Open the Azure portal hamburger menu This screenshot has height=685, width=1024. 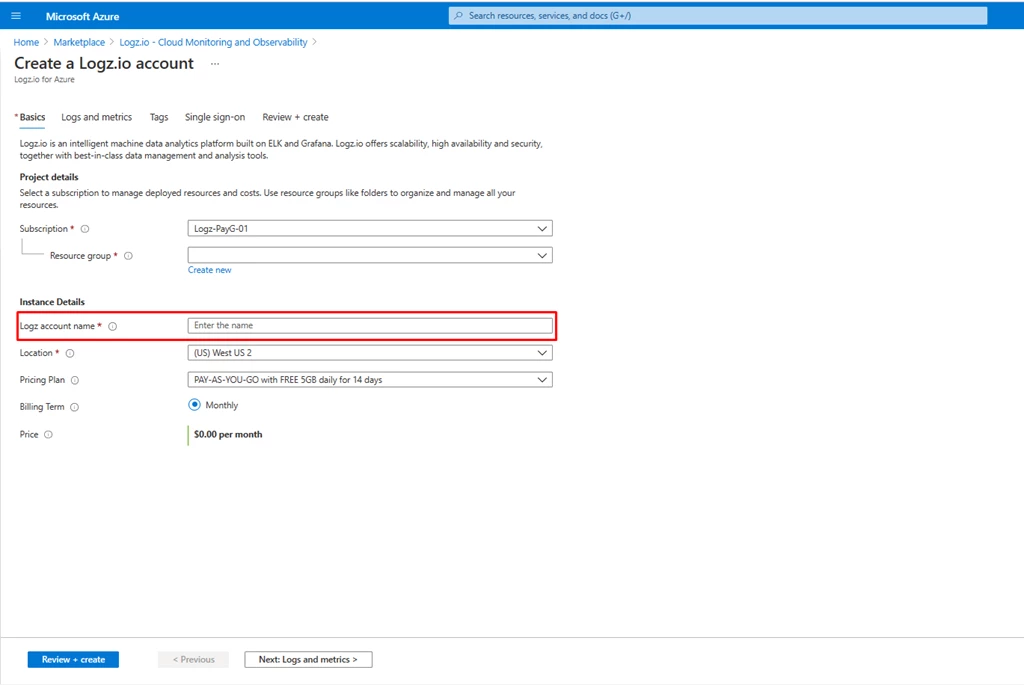pos(16,16)
